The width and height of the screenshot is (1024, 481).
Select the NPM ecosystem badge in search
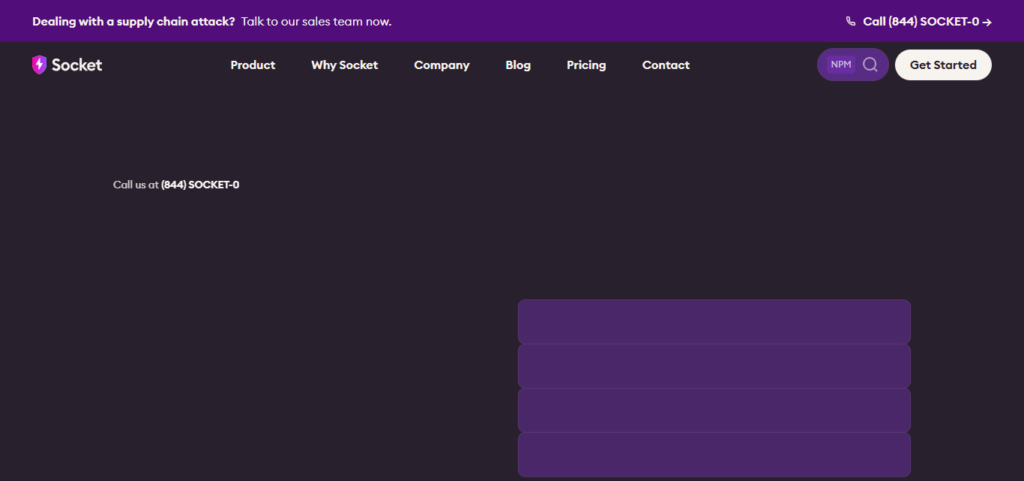point(841,65)
